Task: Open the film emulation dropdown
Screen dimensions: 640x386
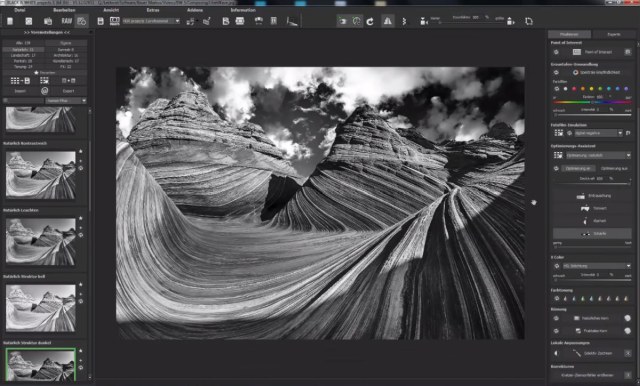Action: [598, 133]
